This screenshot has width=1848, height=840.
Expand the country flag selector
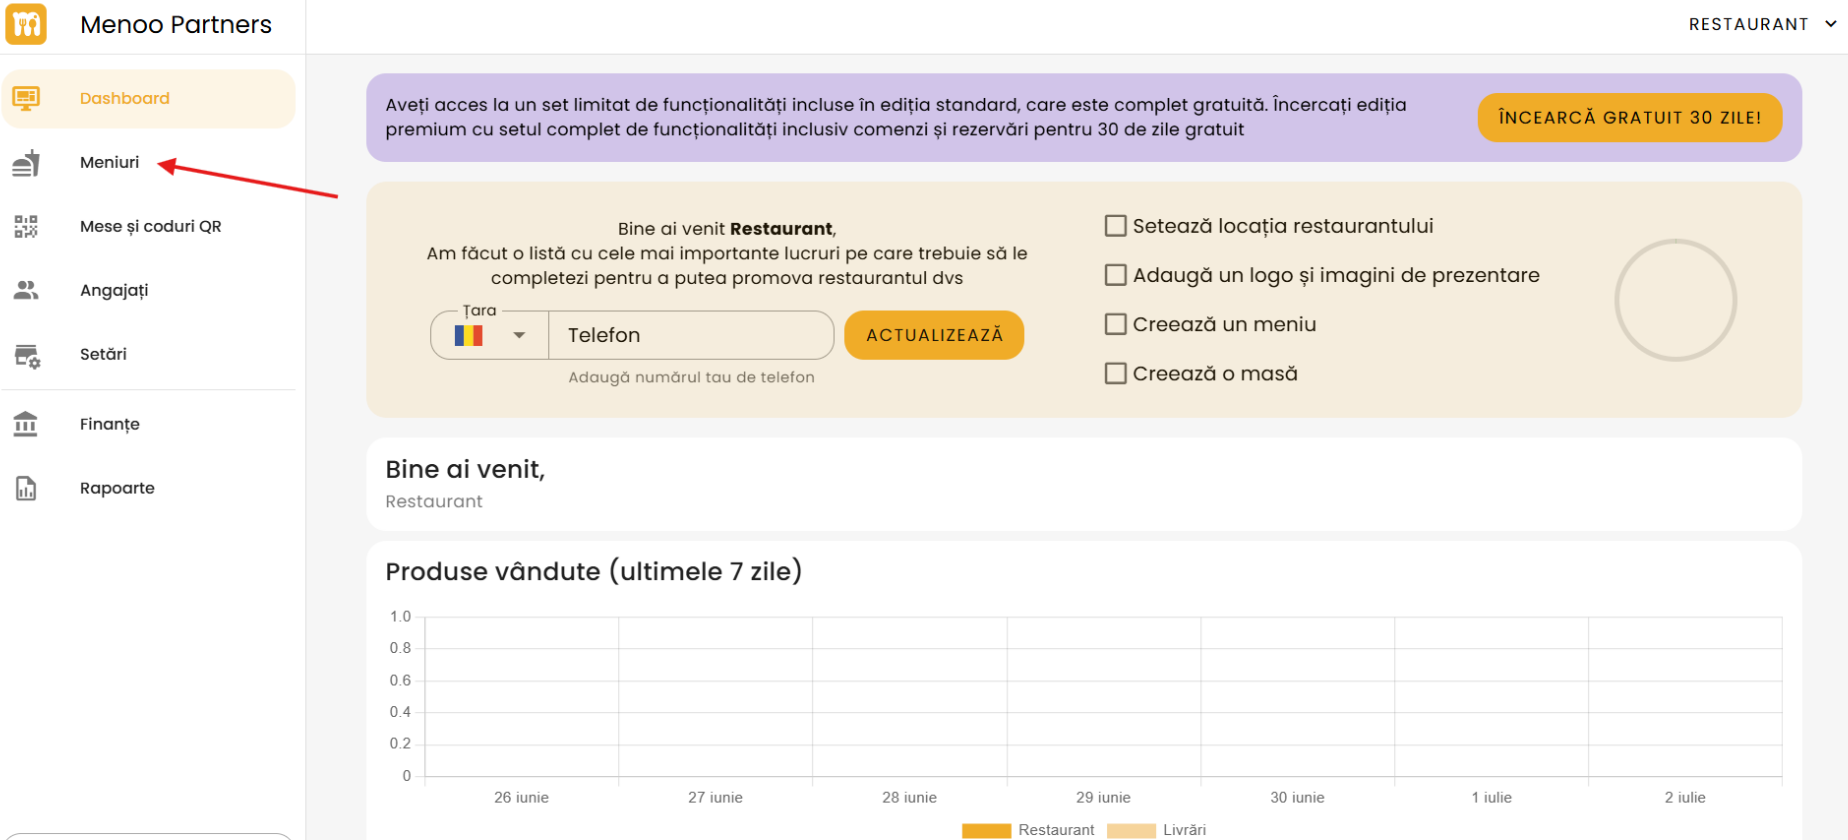[490, 335]
